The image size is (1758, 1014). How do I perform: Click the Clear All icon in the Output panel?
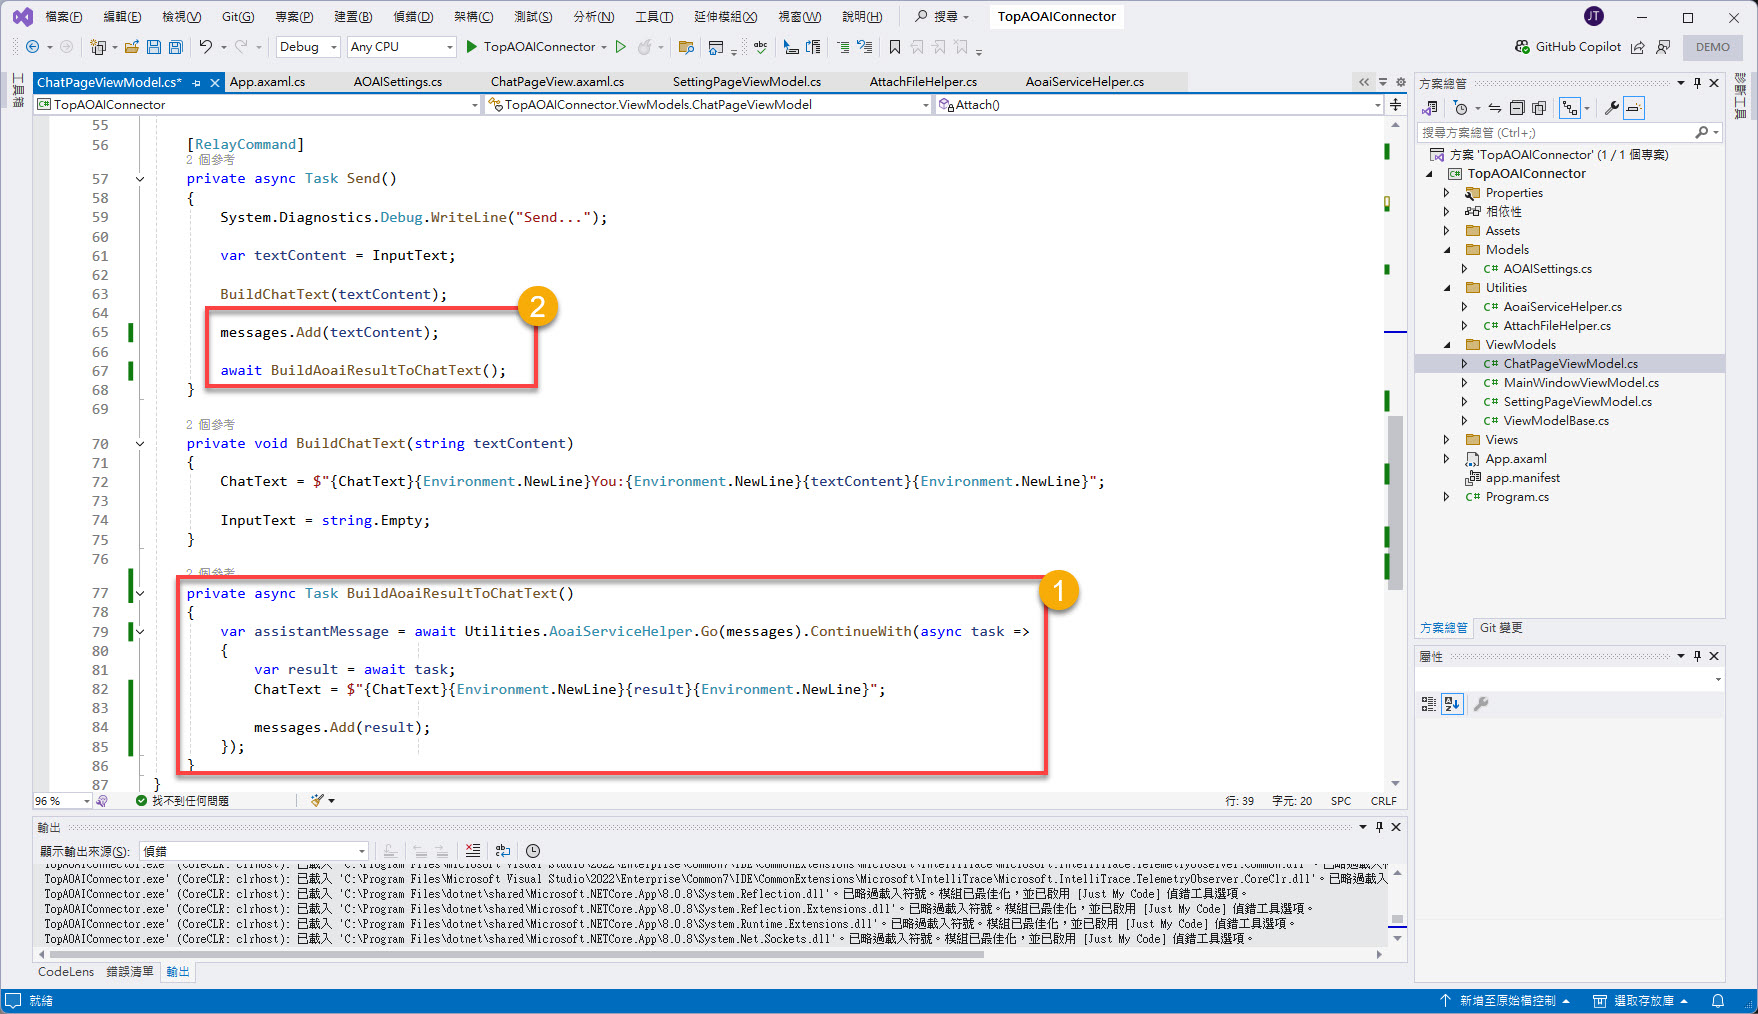click(473, 851)
